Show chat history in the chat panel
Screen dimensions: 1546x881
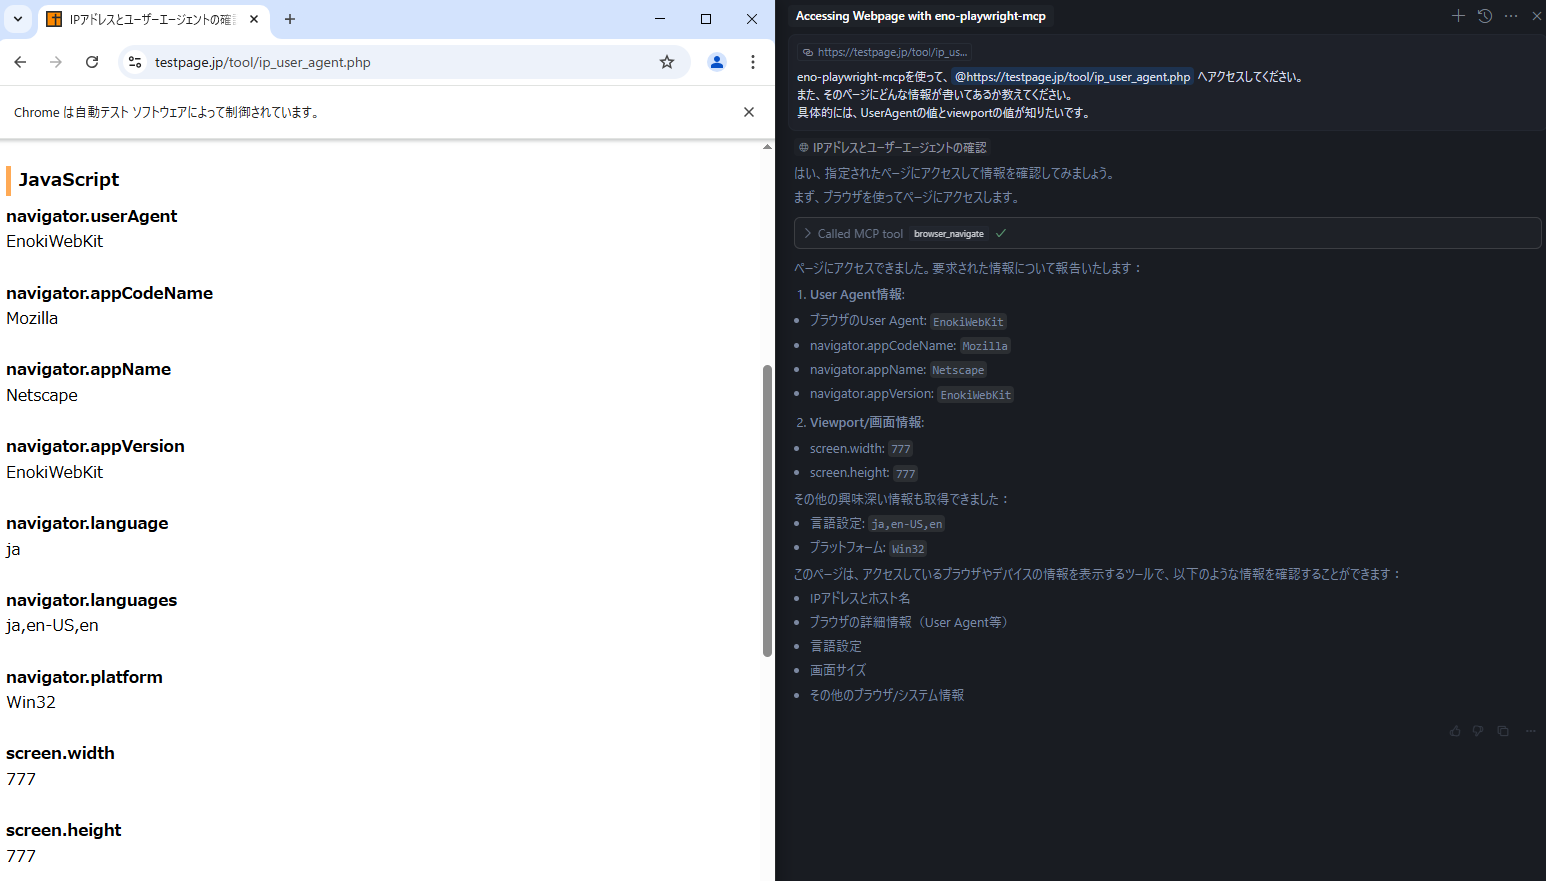click(x=1485, y=16)
